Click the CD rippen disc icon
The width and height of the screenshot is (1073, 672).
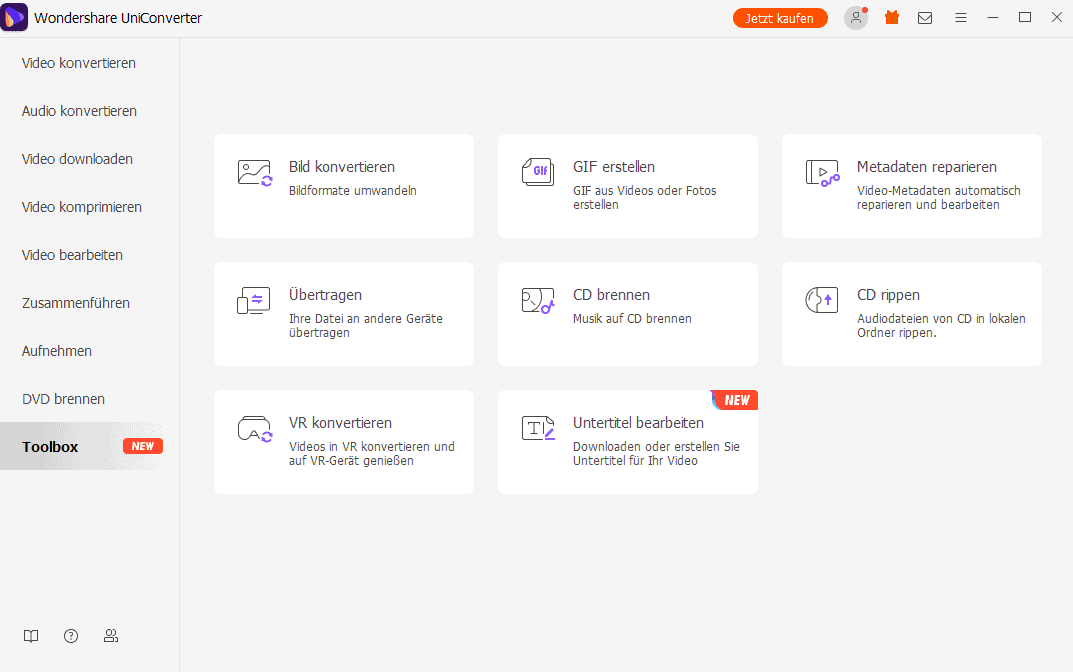822,300
